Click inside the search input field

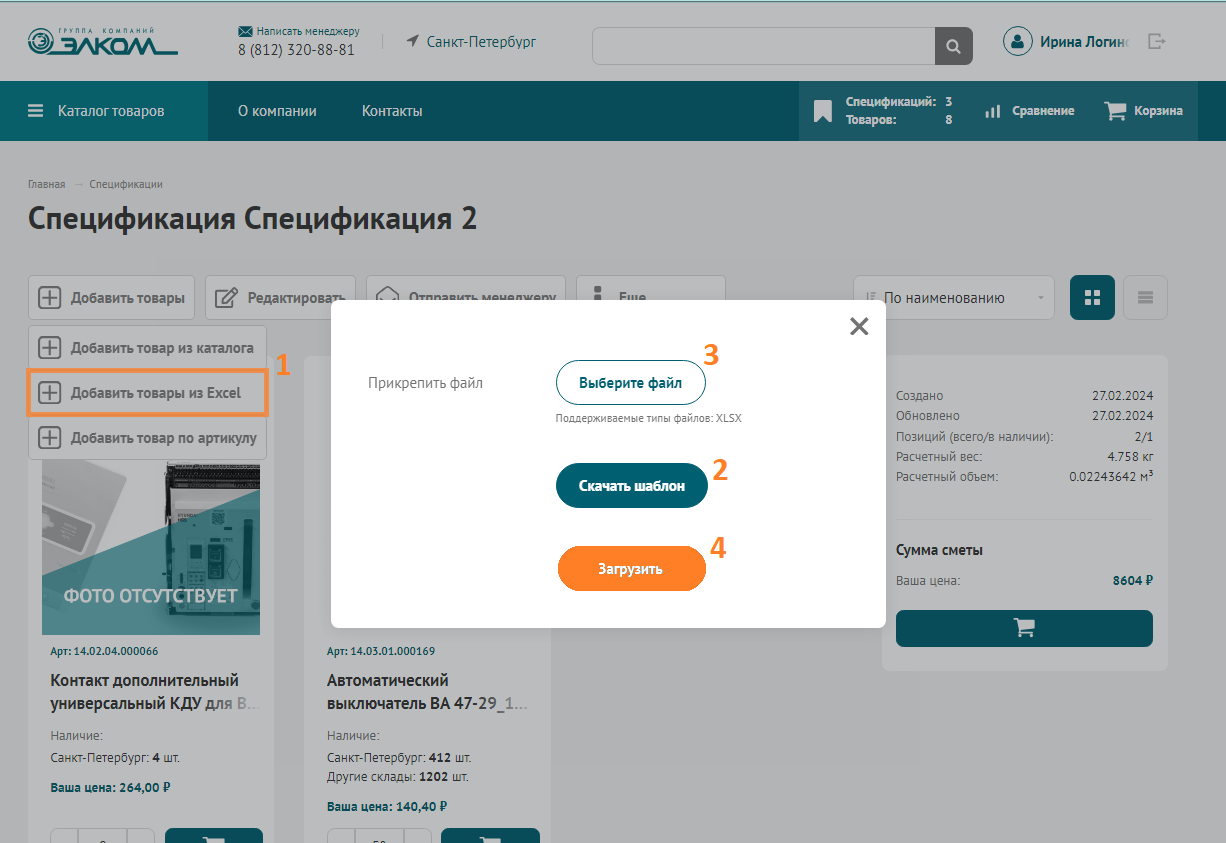[x=763, y=46]
